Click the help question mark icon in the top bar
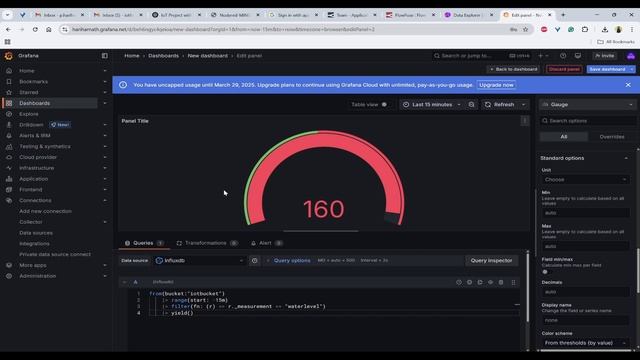The height and width of the screenshot is (360, 640). (x=563, y=56)
